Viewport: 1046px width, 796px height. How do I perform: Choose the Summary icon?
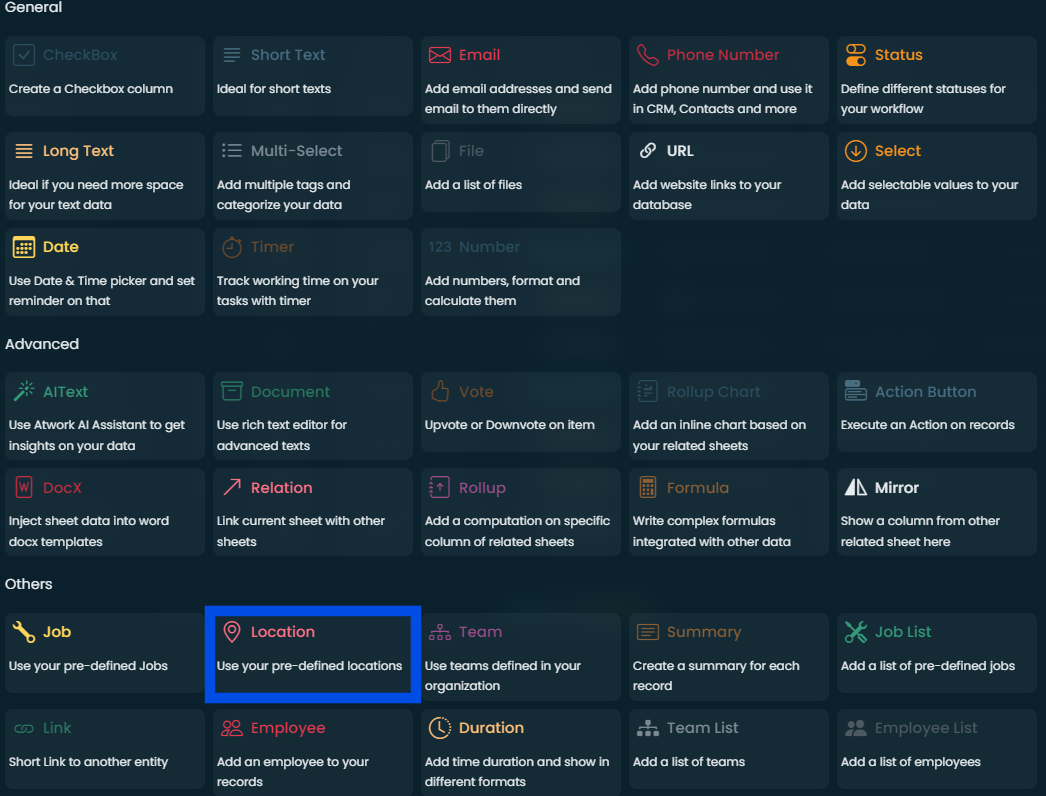click(647, 631)
